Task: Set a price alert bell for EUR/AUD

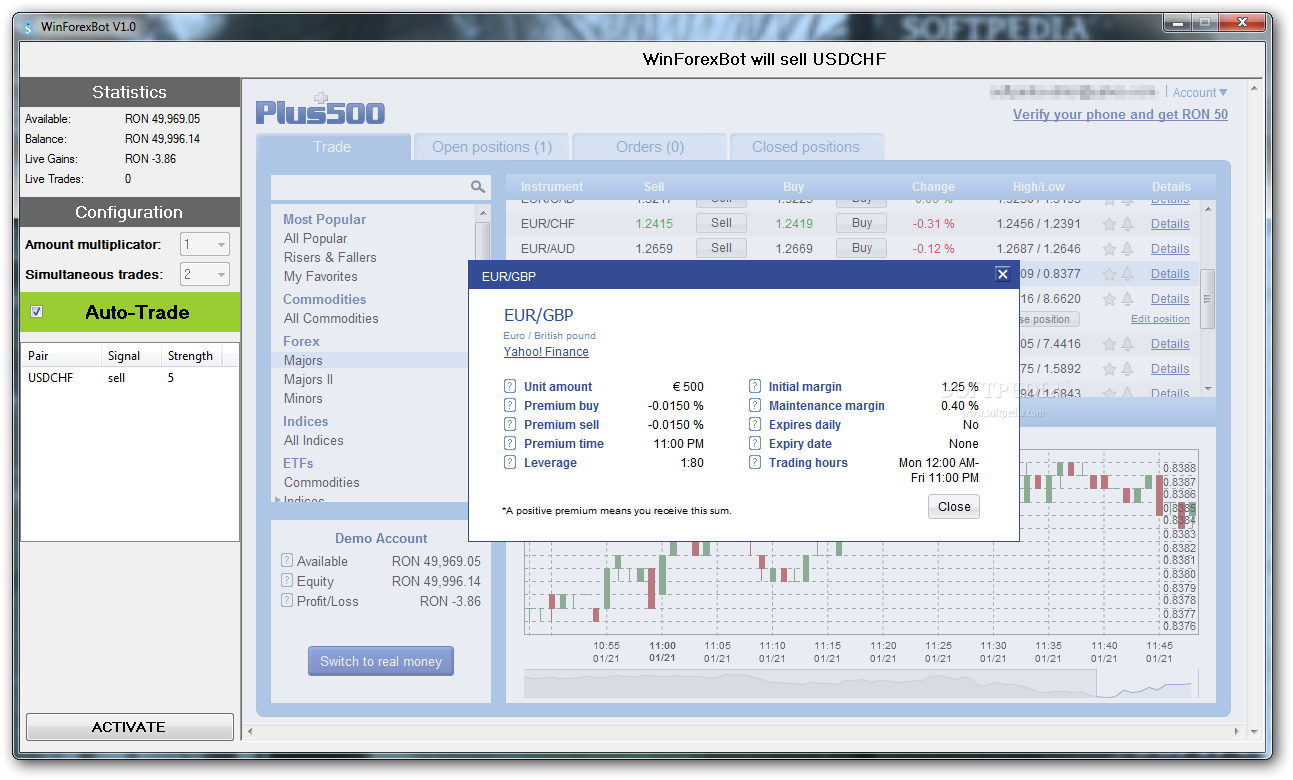Action: pyautogui.click(x=1127, y=249)
